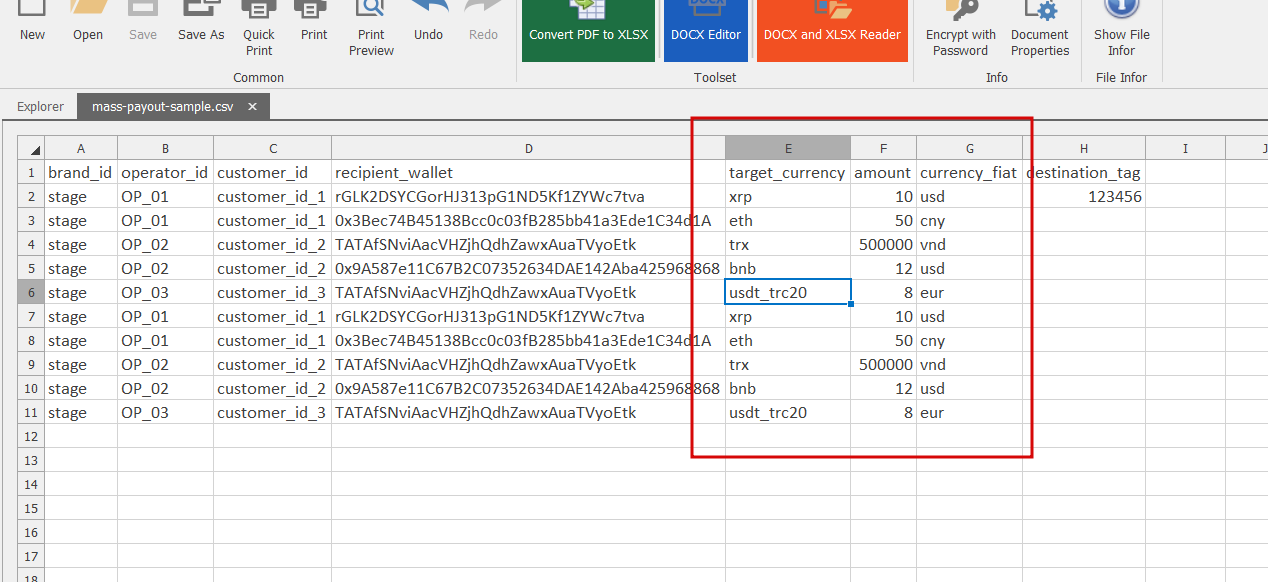Select row 12 header
Viewport: 1268px width, 582px height.
31,436
